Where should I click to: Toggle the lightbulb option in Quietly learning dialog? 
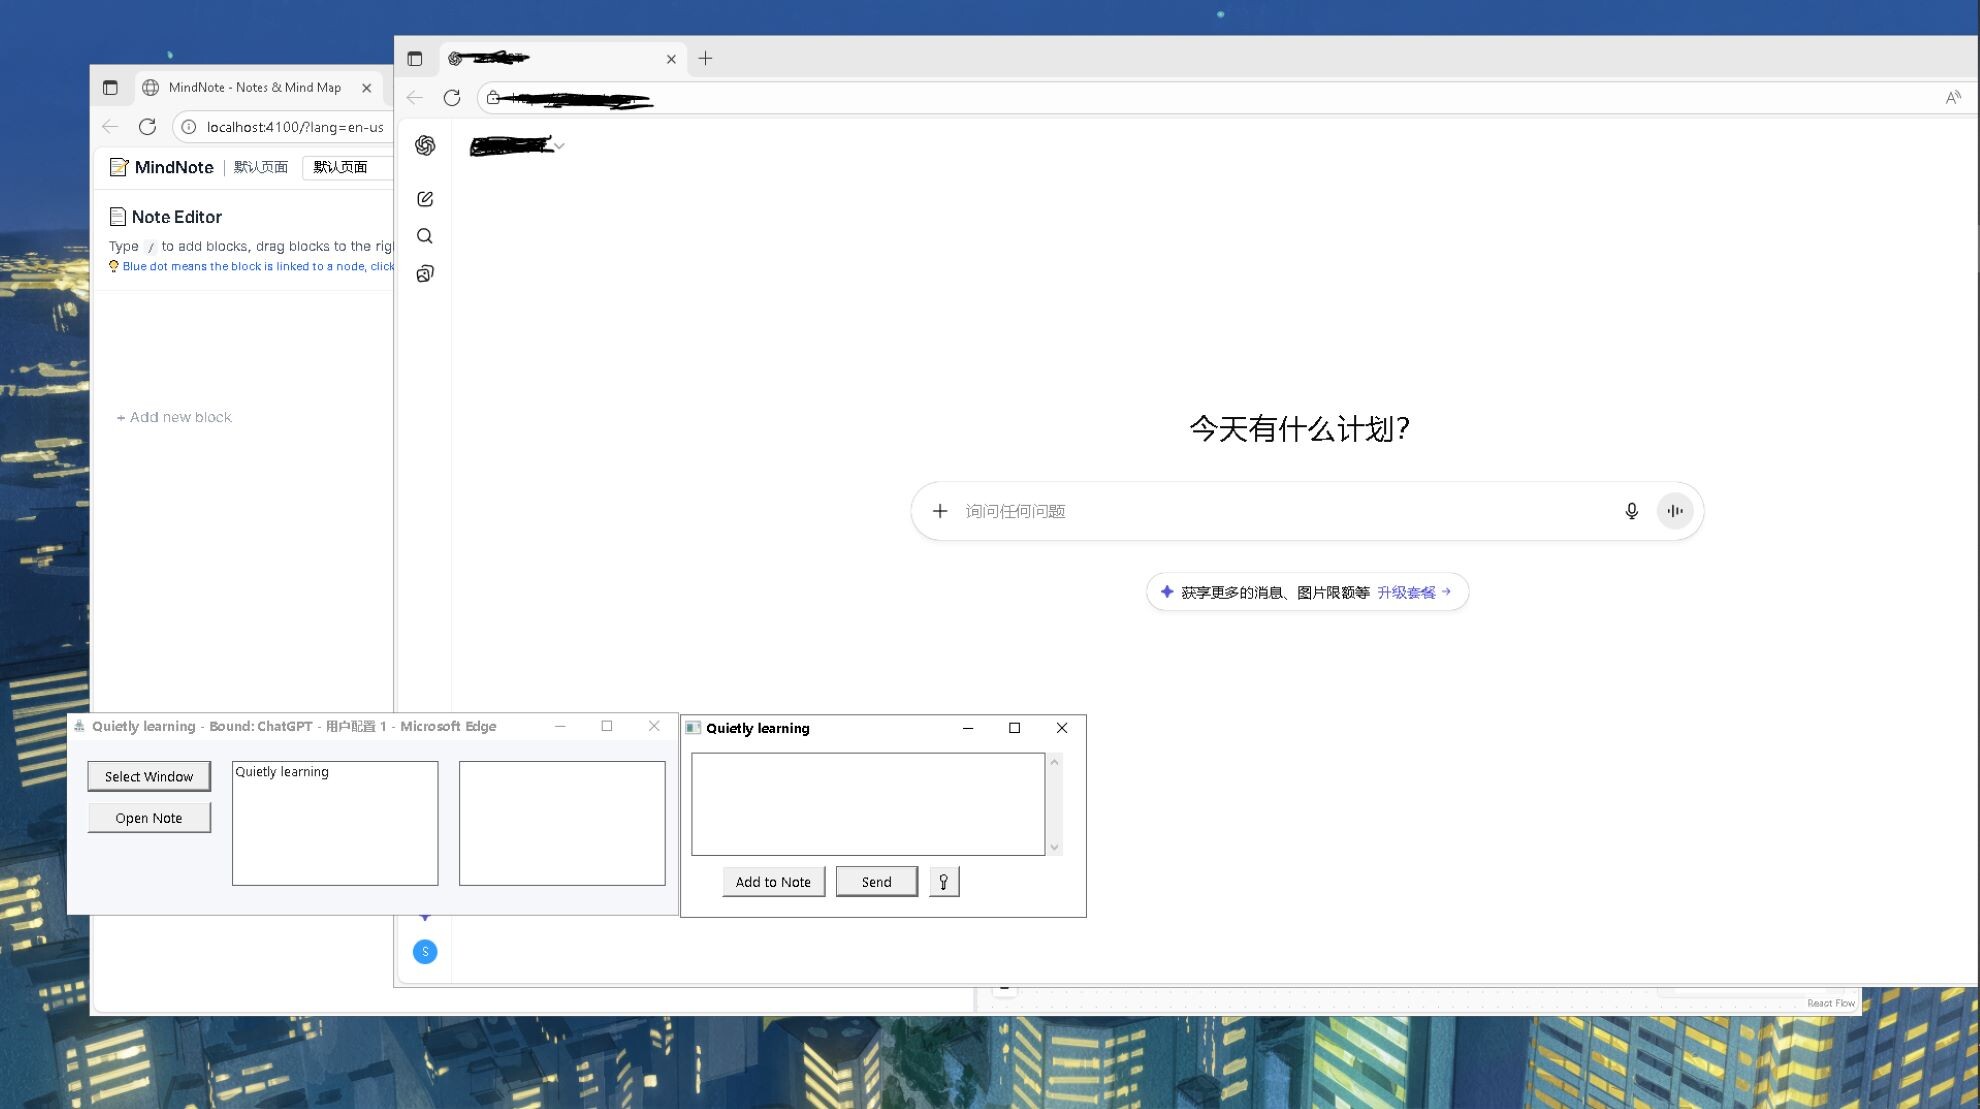pyautogui.click(x=943, y=881)
